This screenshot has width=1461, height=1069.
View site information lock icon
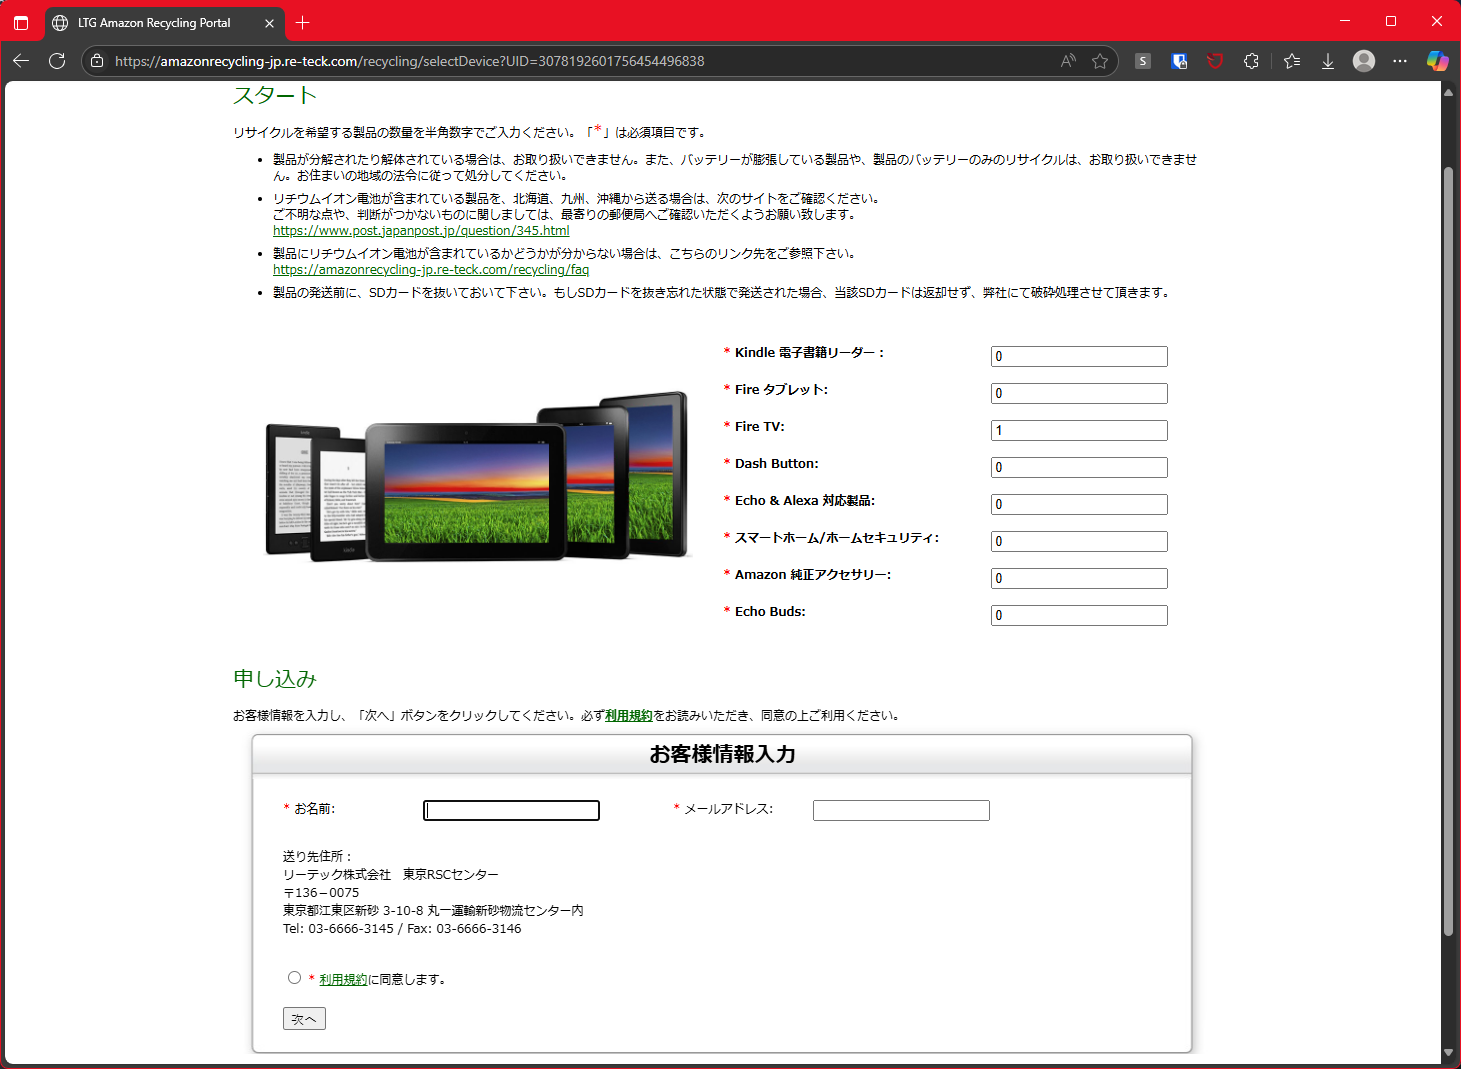(96, 61)
